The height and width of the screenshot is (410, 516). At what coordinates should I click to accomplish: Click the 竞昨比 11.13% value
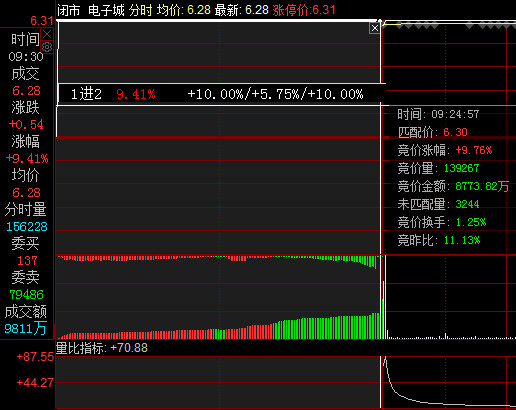tap(462, 240)
